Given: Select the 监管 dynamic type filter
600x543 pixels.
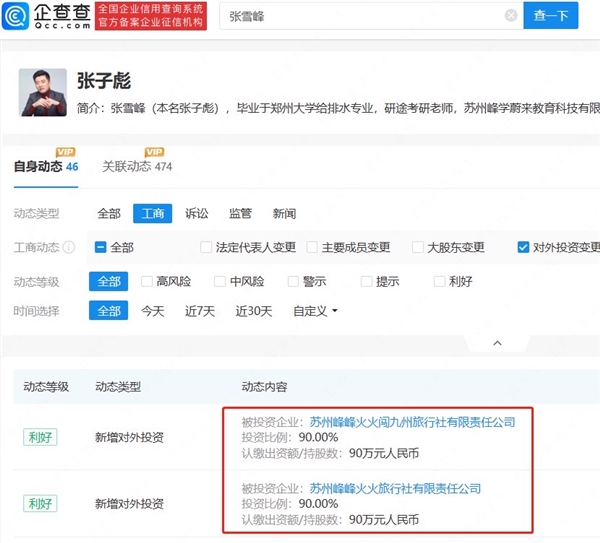Looking at the screenshot, I should 240,214.
